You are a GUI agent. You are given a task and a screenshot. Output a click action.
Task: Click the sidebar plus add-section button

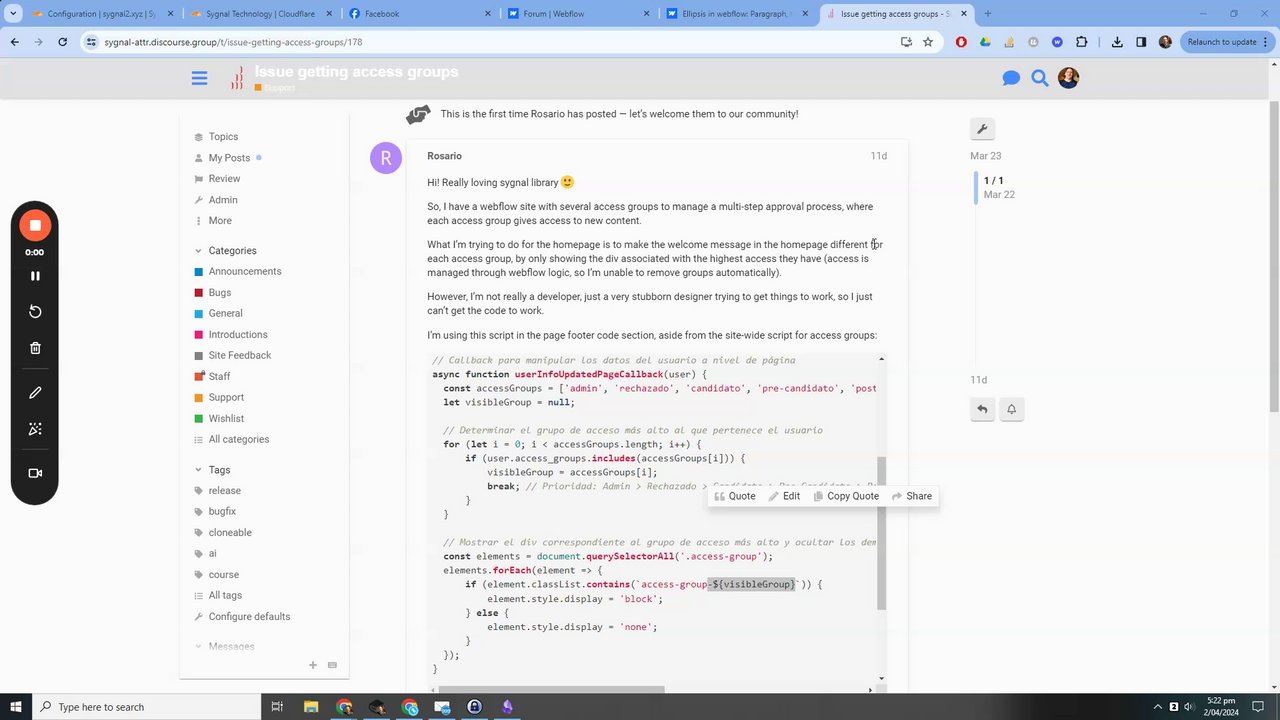click(x=312, y=665)
